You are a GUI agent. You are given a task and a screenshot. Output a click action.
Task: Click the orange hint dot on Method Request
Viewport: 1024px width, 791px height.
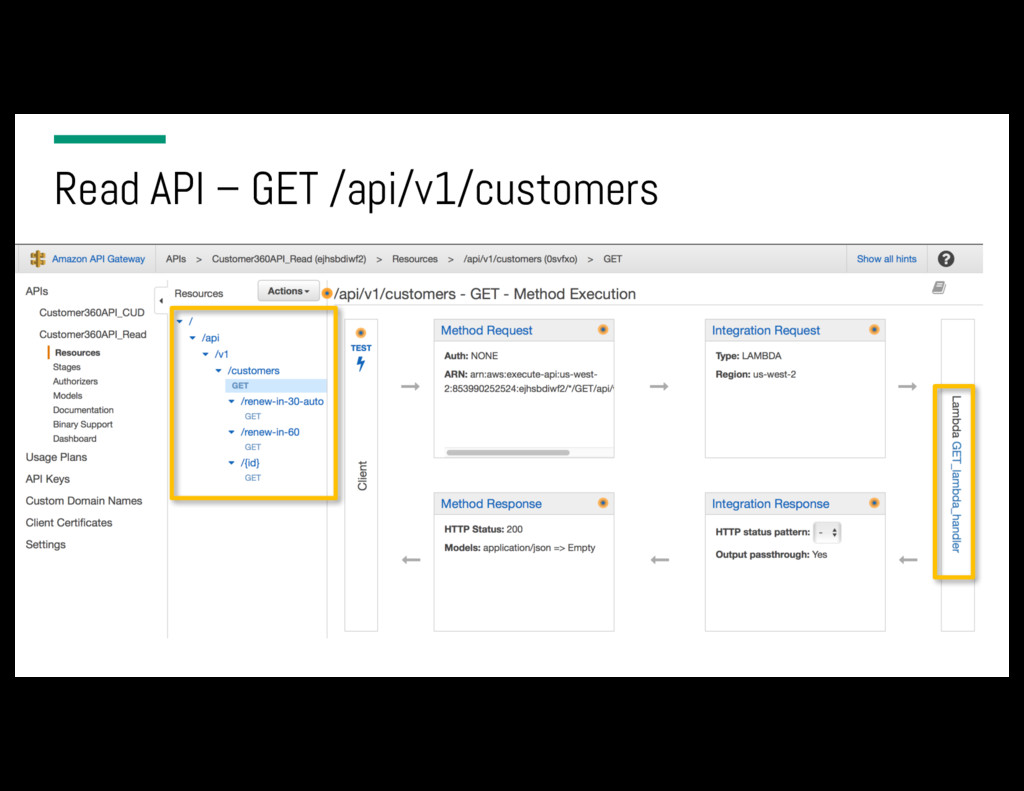[x=603, y=330]
